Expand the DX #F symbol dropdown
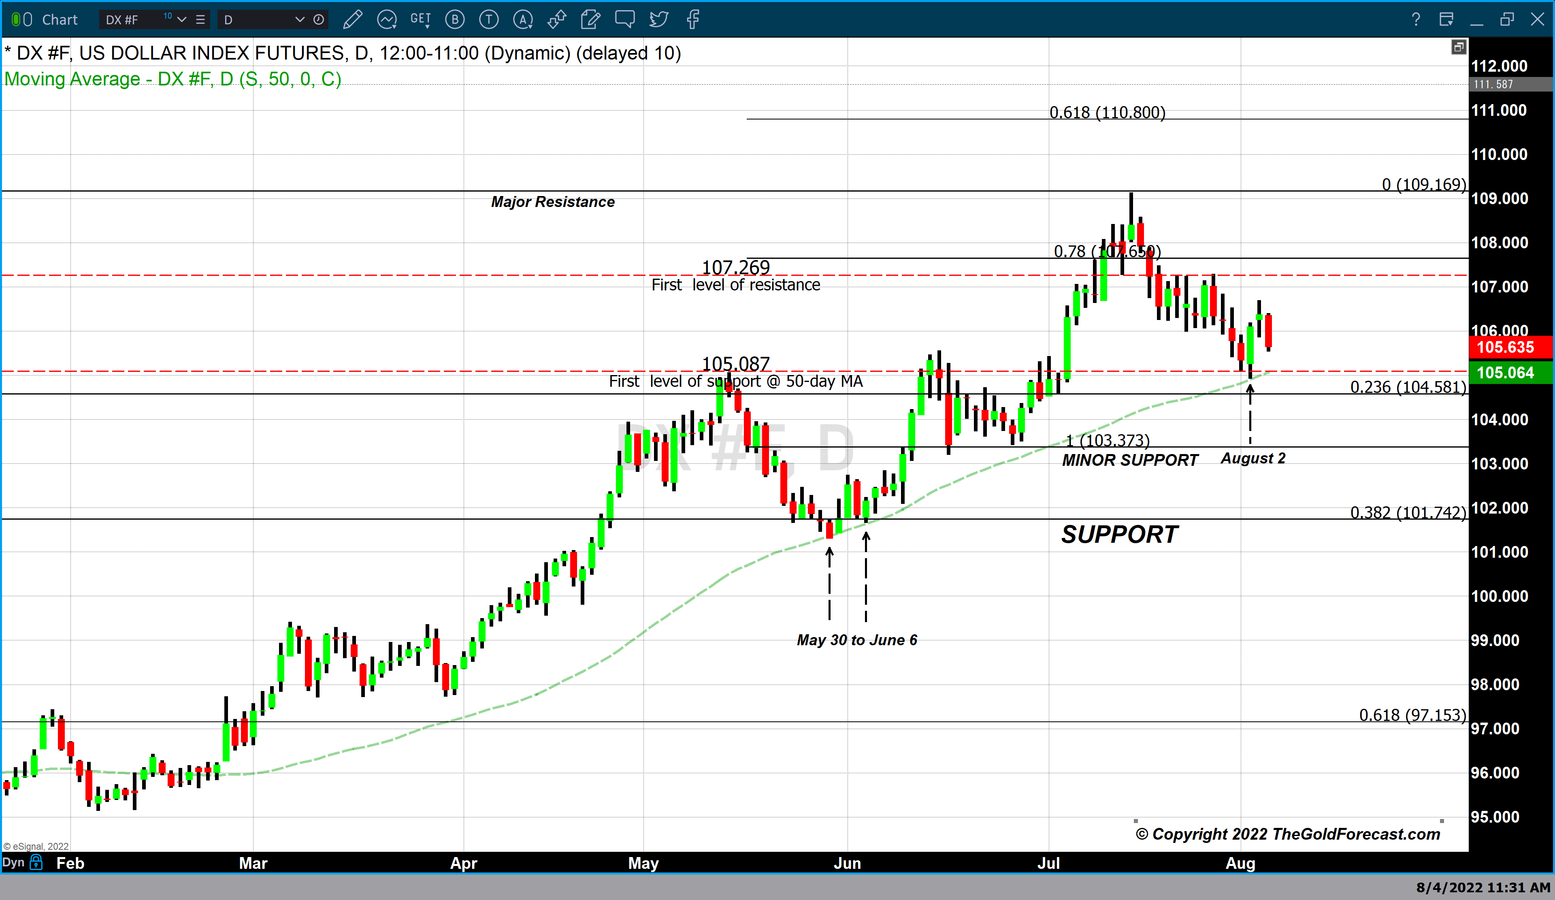Viewport: 1555px width, 900px height. (182, 19)
